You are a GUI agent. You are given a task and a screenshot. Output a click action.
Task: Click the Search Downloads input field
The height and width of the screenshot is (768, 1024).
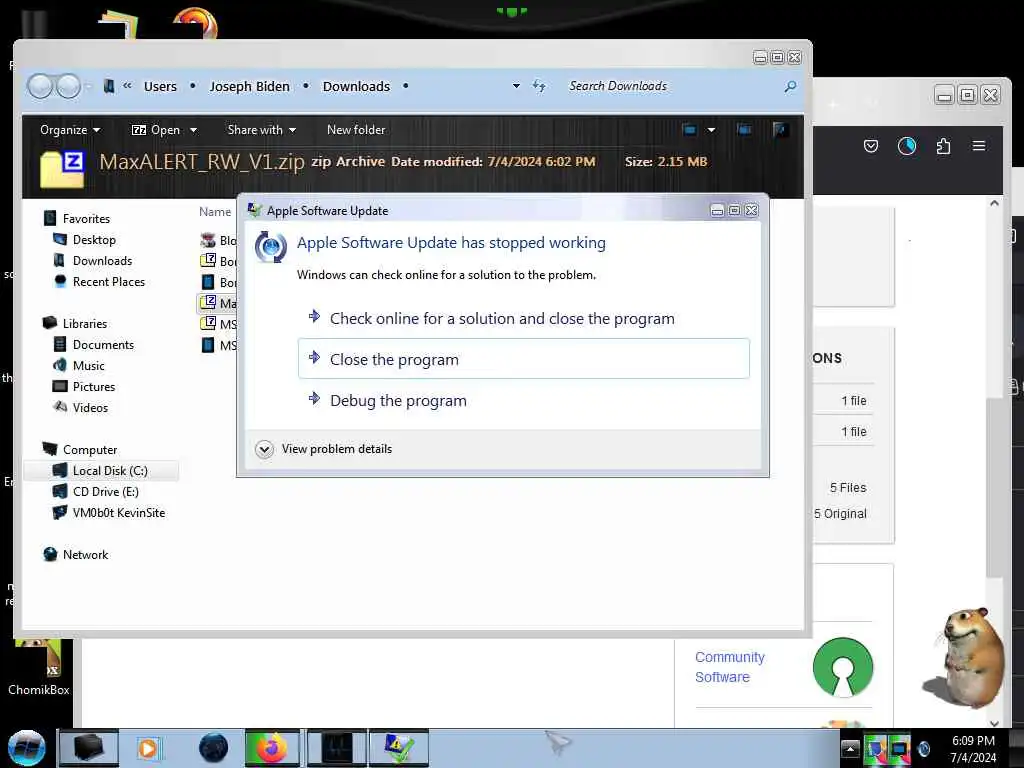click(x=673, y=86)
